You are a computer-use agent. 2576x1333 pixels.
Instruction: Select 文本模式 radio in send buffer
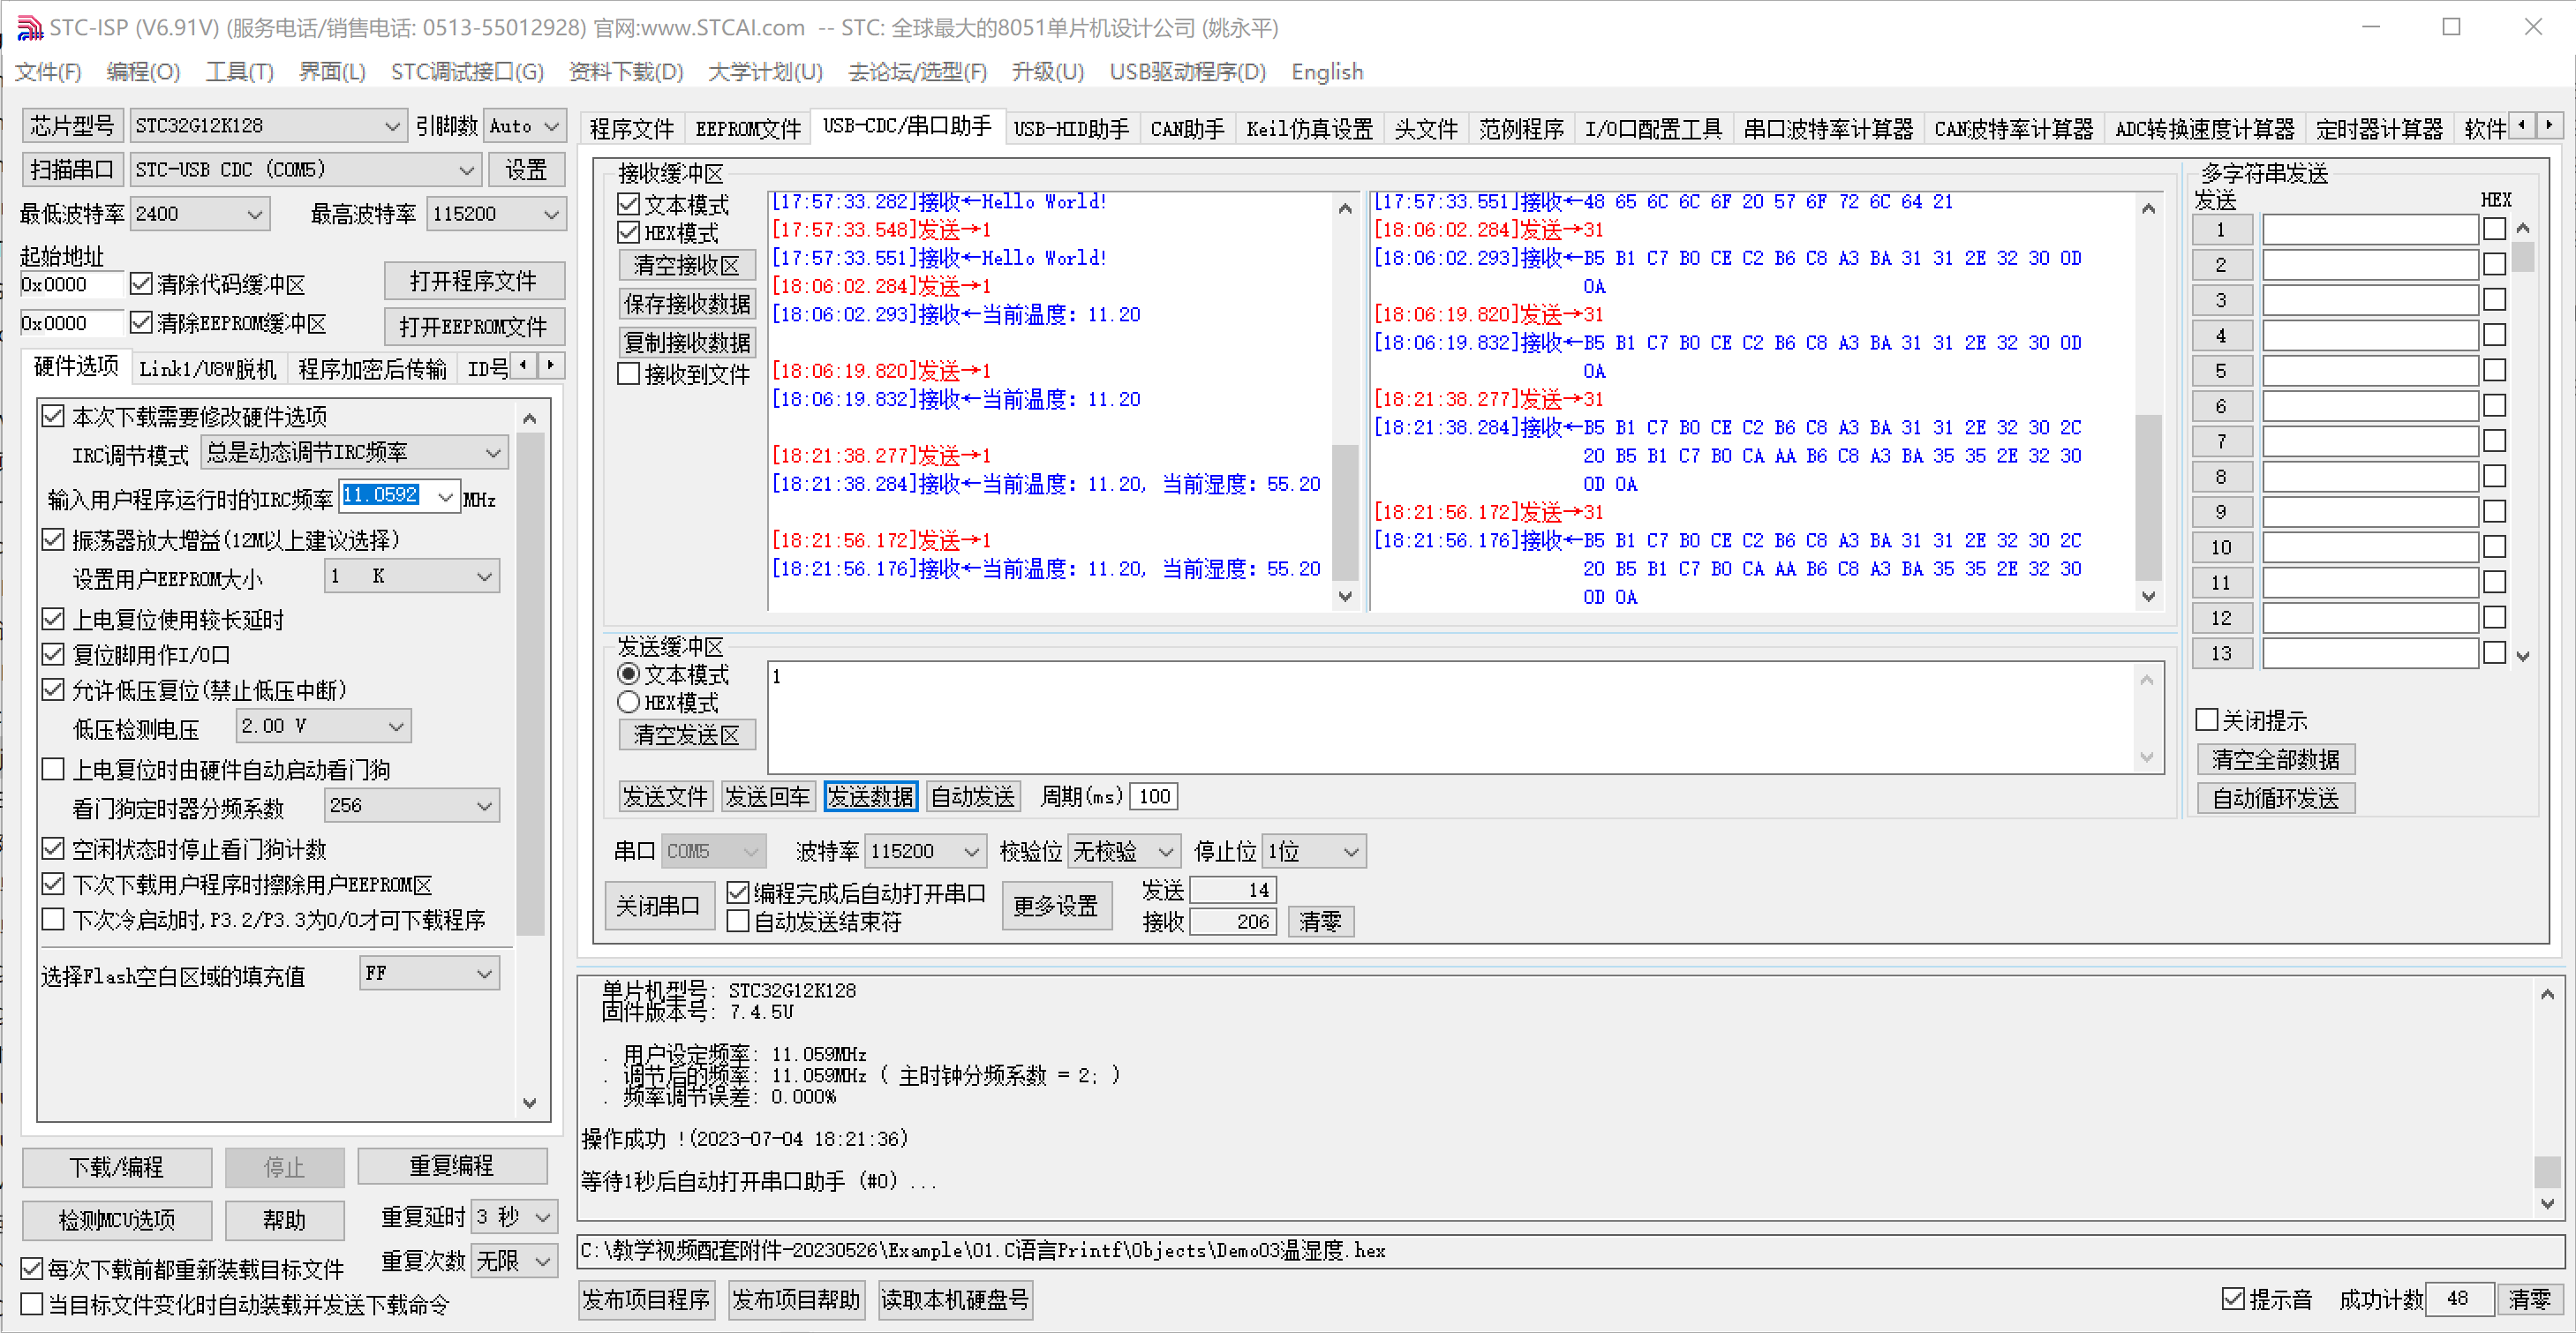click(628, 674)
